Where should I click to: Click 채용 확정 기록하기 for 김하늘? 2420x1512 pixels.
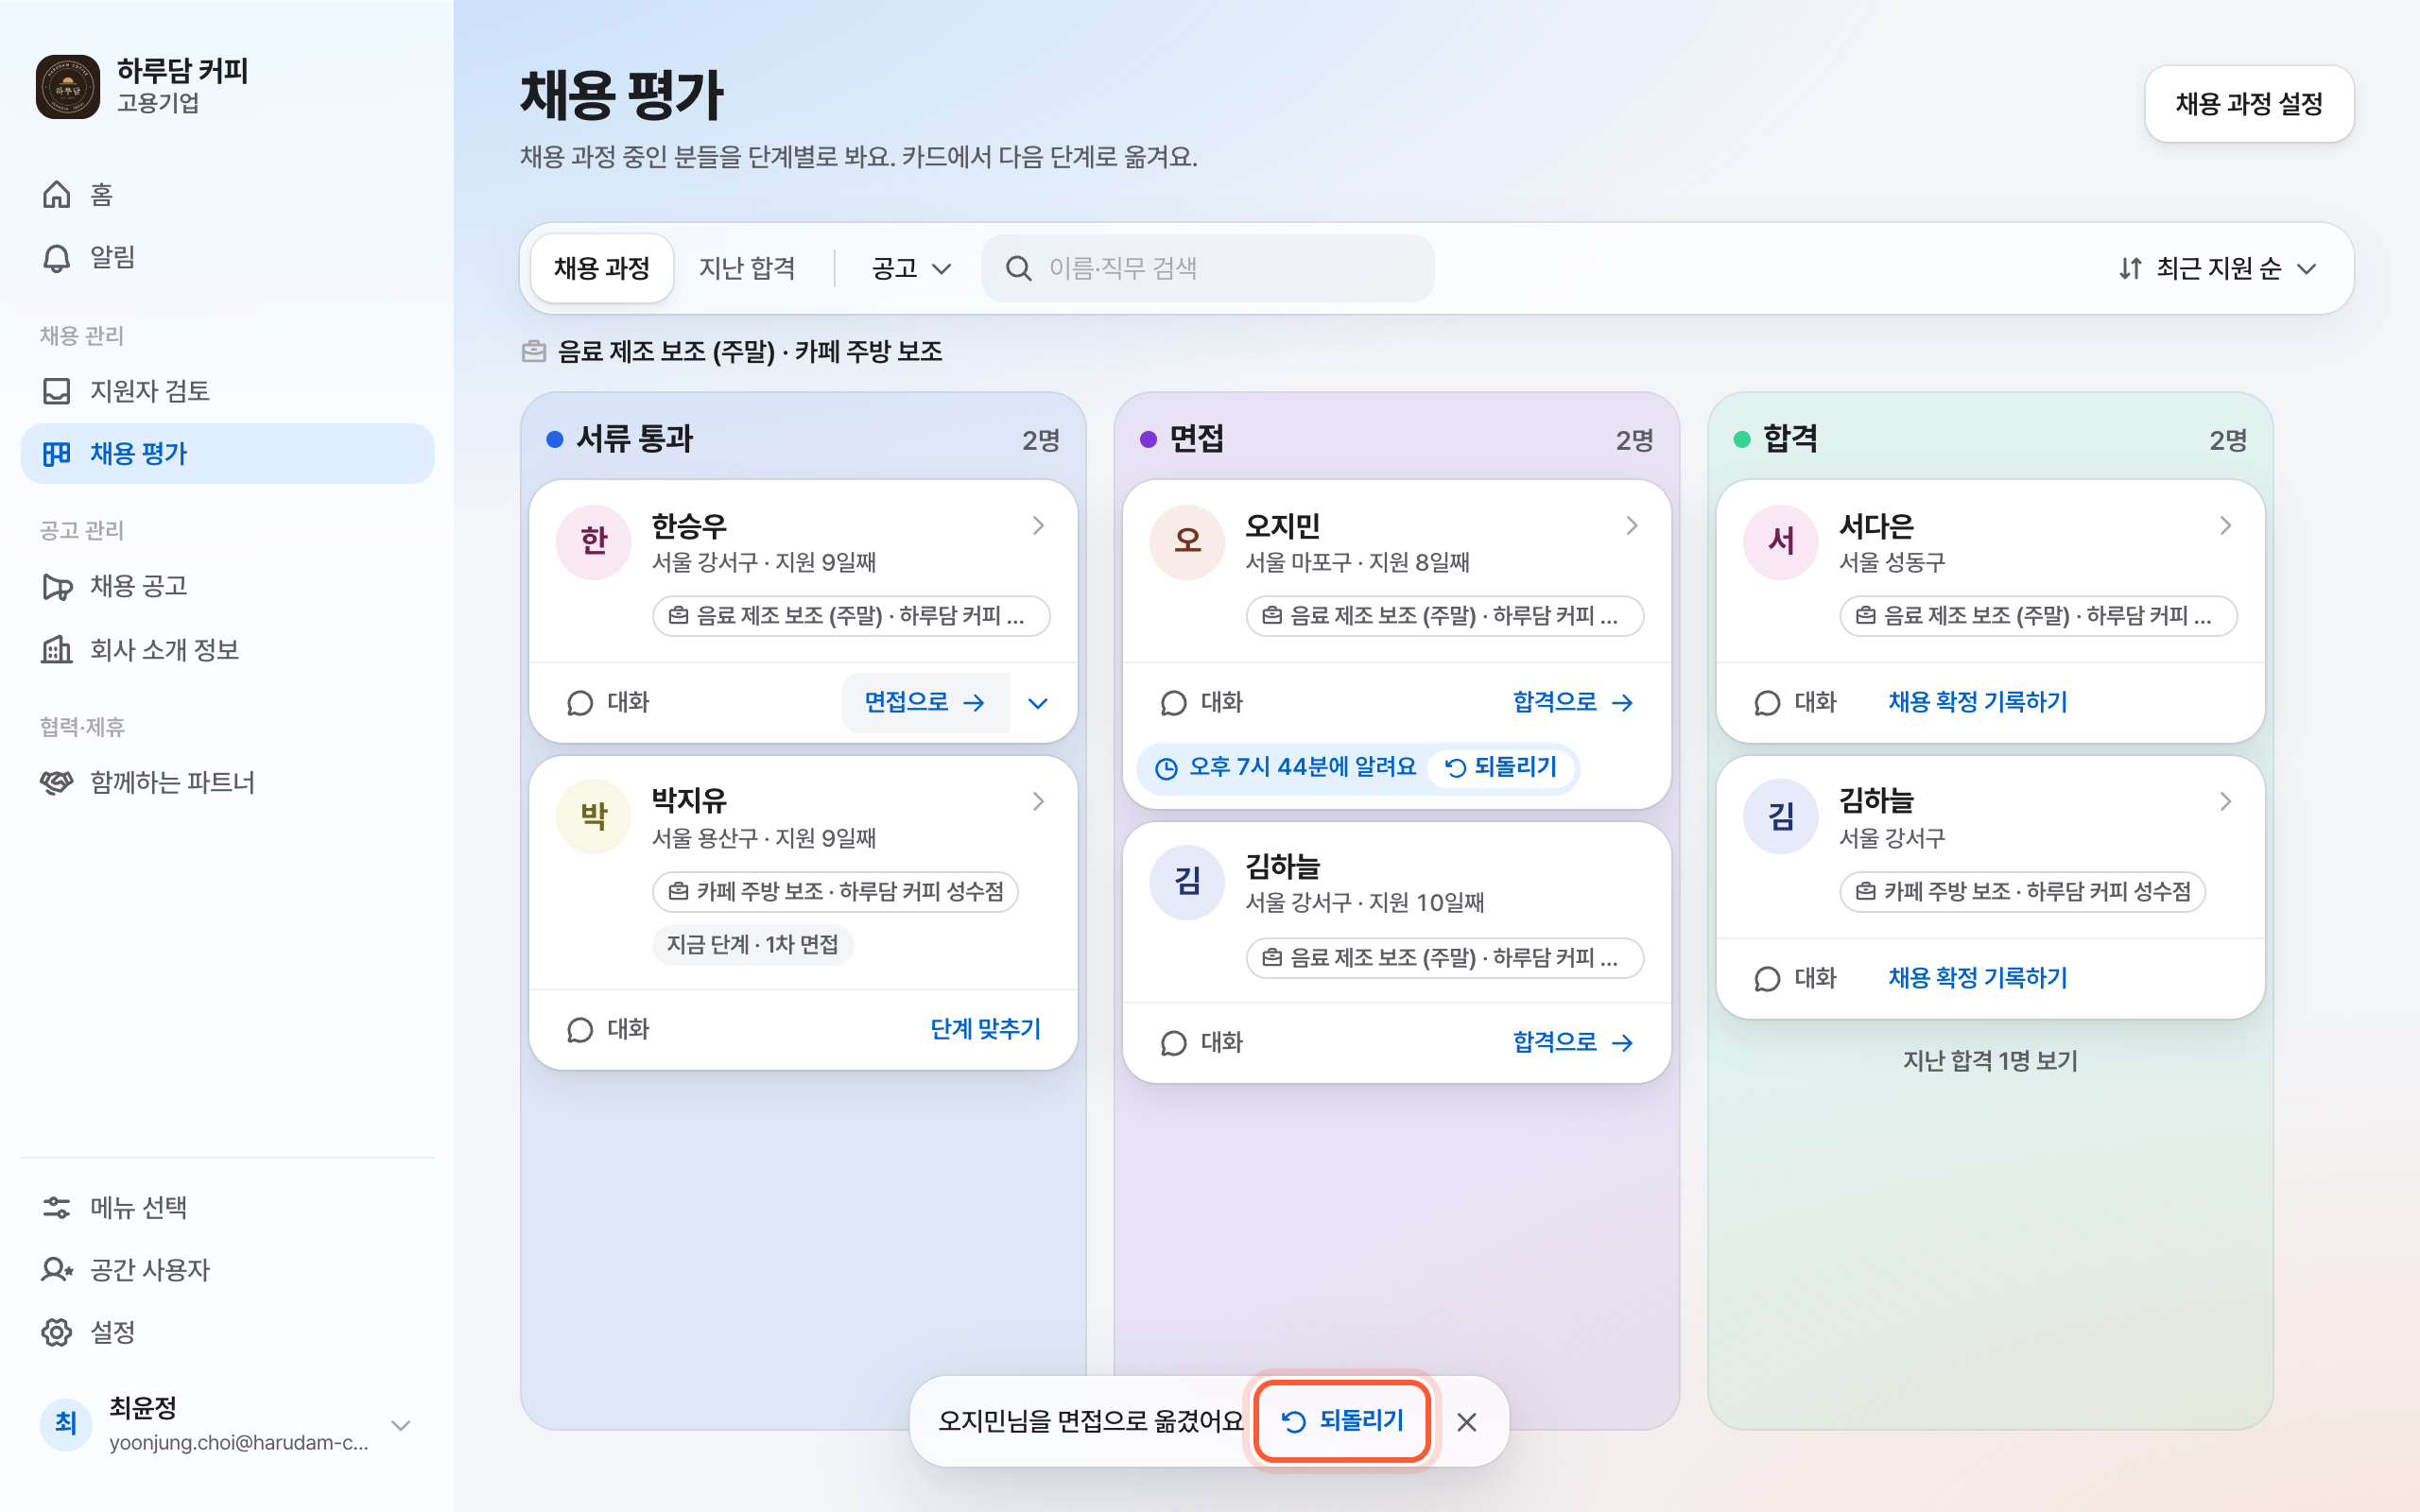click(1977, 978)
